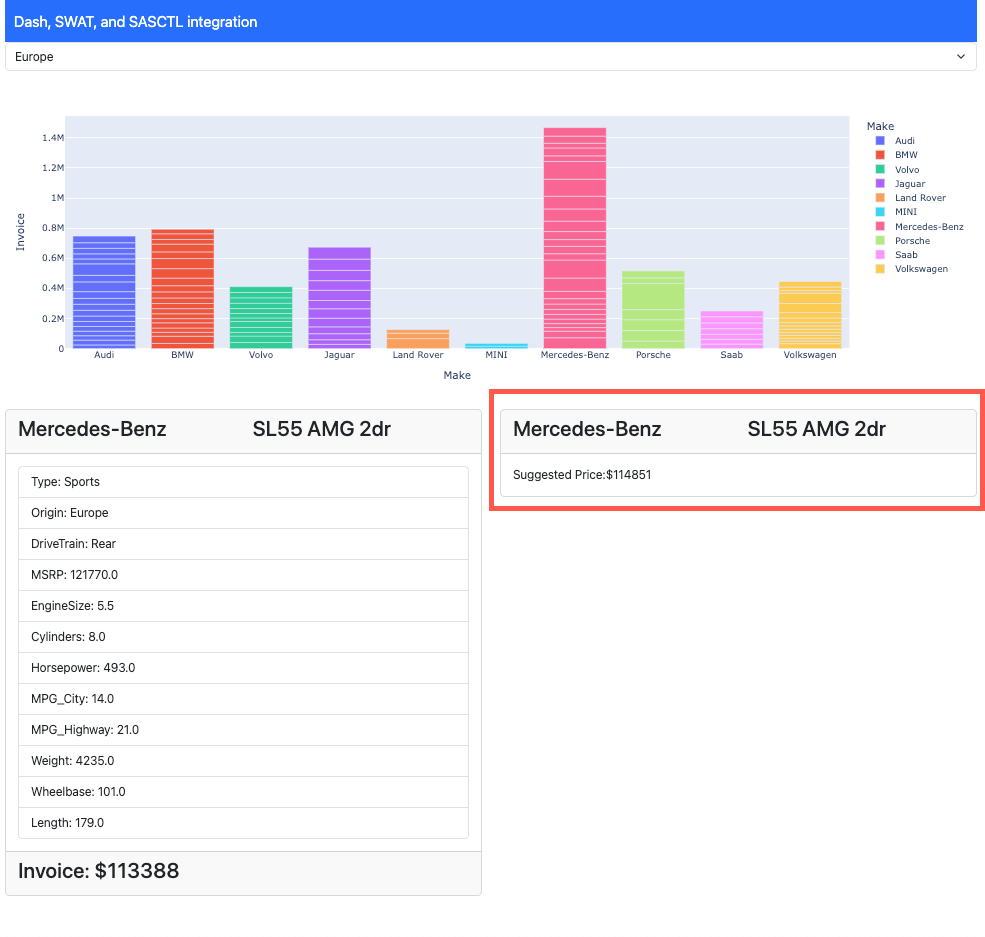The image size is (985, 937).
Task: Click the Porsche bar
Action: 653,310
